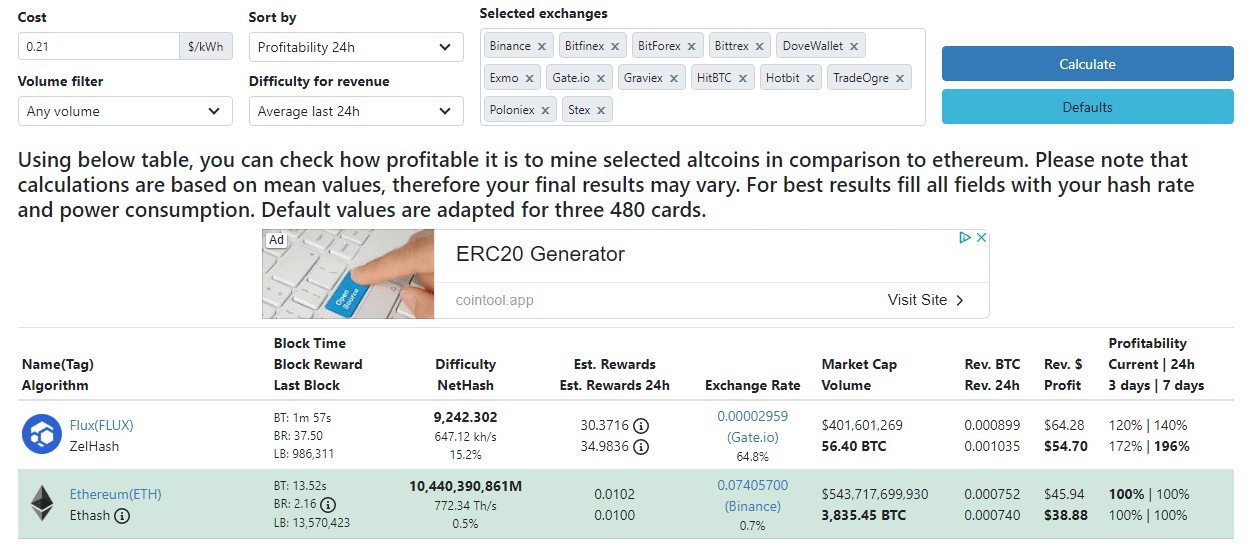
Task: Remove Hotbit exchange tag
Action: pos(810,79)
